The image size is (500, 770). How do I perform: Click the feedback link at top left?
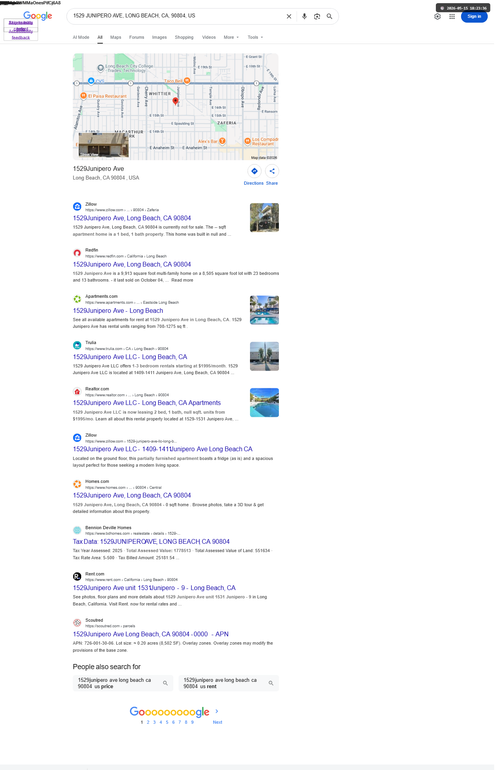point(21,37)
